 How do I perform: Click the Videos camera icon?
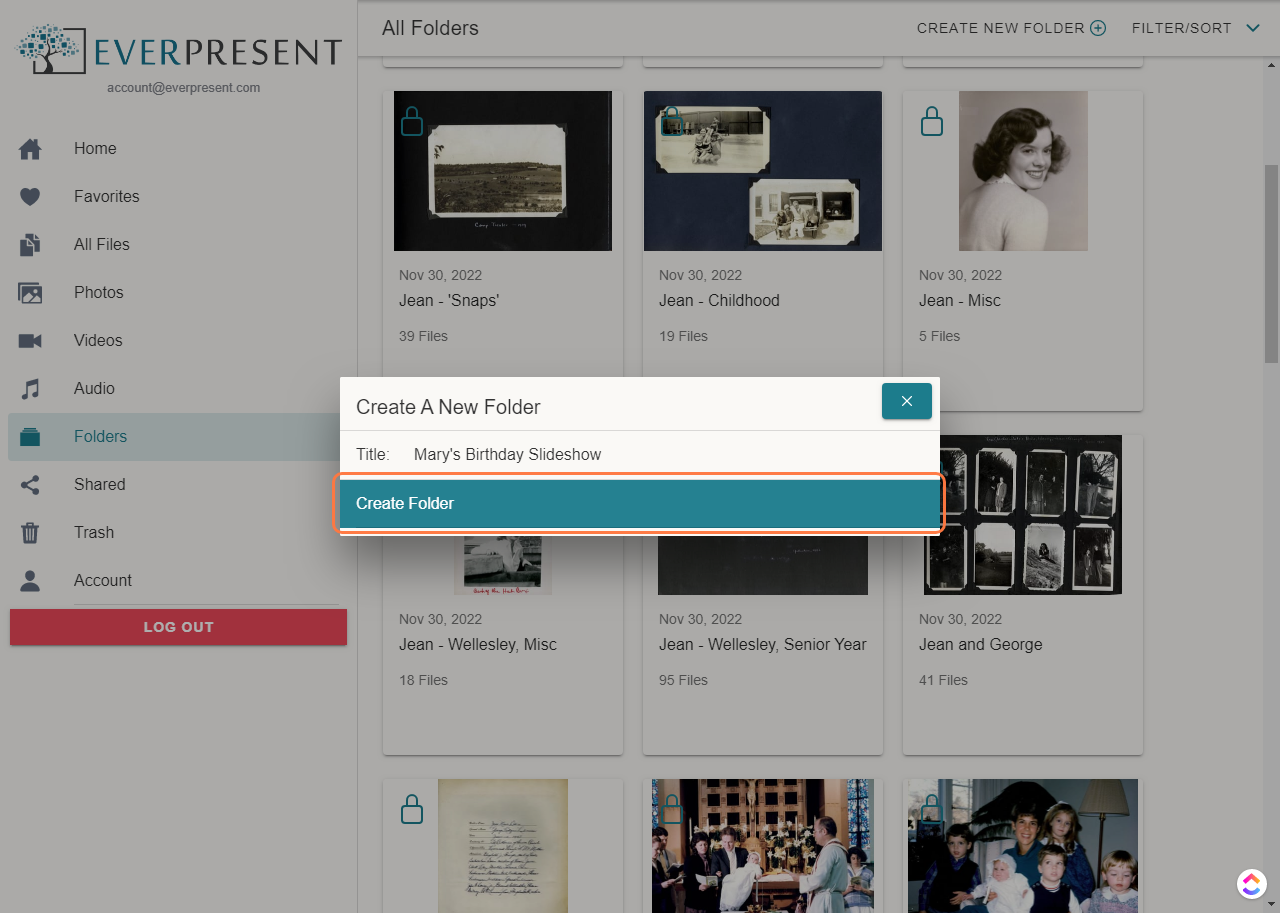30,341
